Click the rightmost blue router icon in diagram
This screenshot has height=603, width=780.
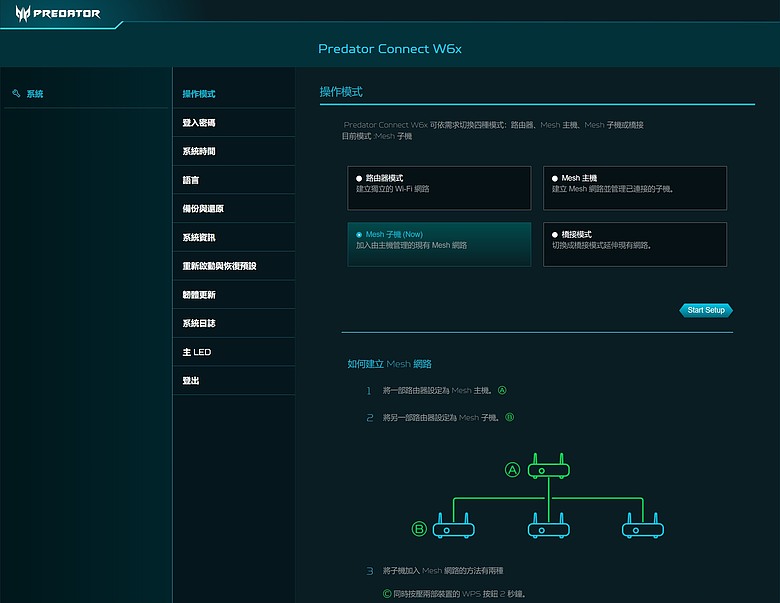pos(643,525)
